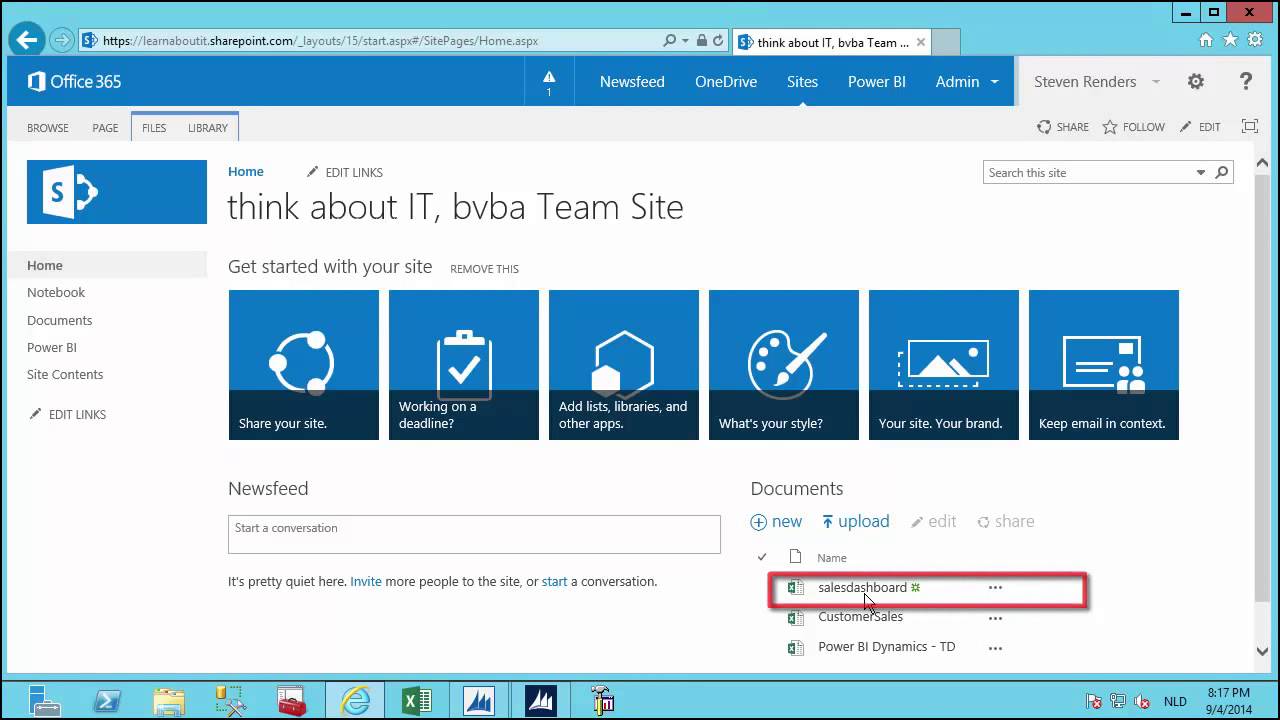
Task: Click the Excel icon for salesdashboard
Action: [796, 588]
